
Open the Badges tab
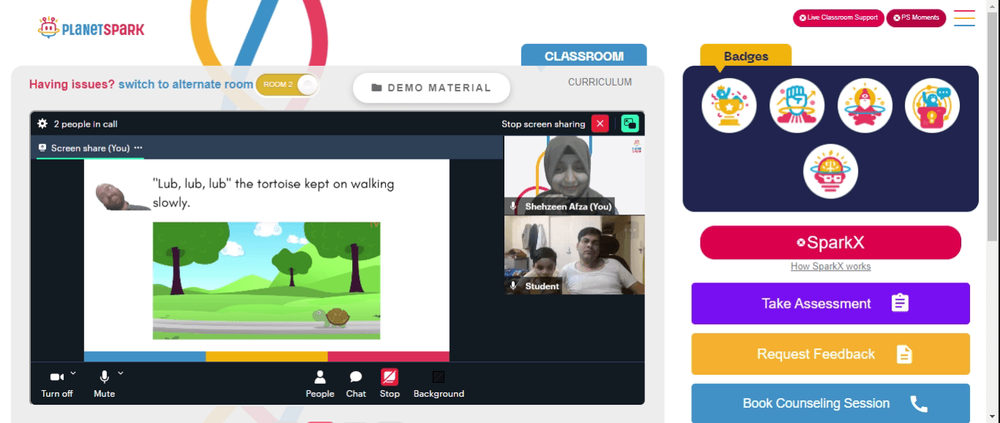click(746, 56)
